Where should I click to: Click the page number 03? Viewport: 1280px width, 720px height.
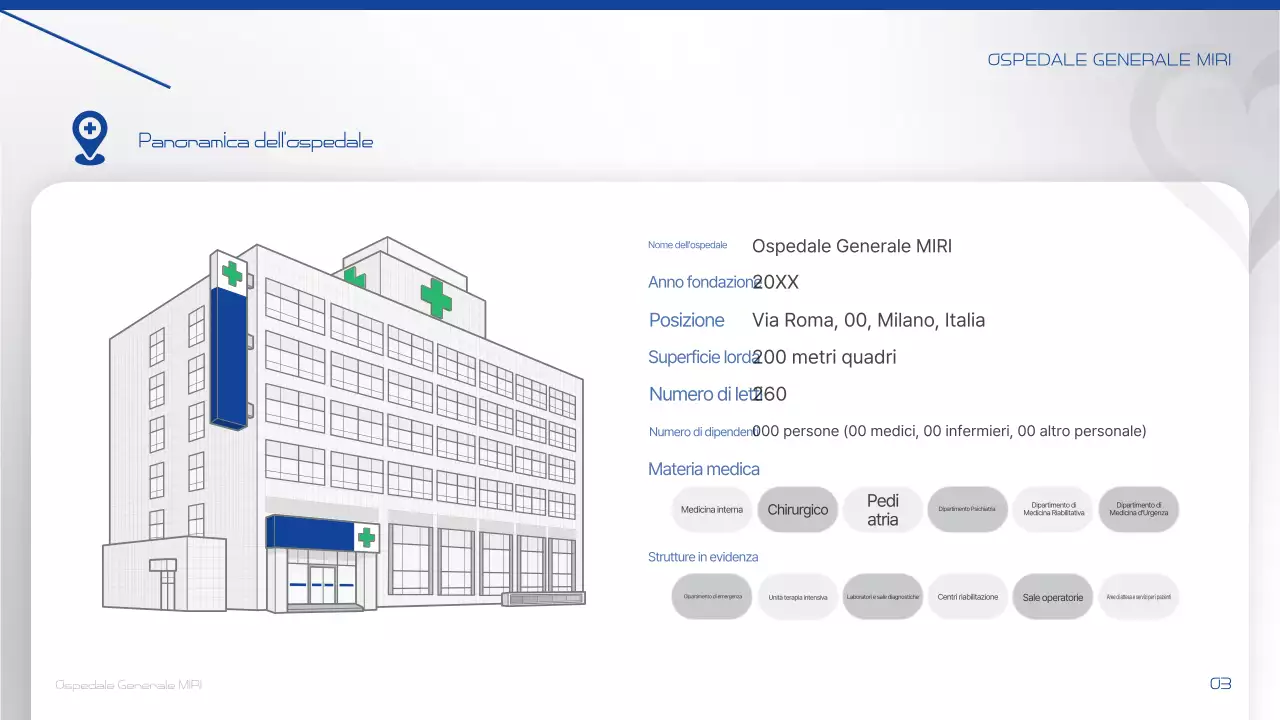pyautogui.click(x=1221, y=684)
